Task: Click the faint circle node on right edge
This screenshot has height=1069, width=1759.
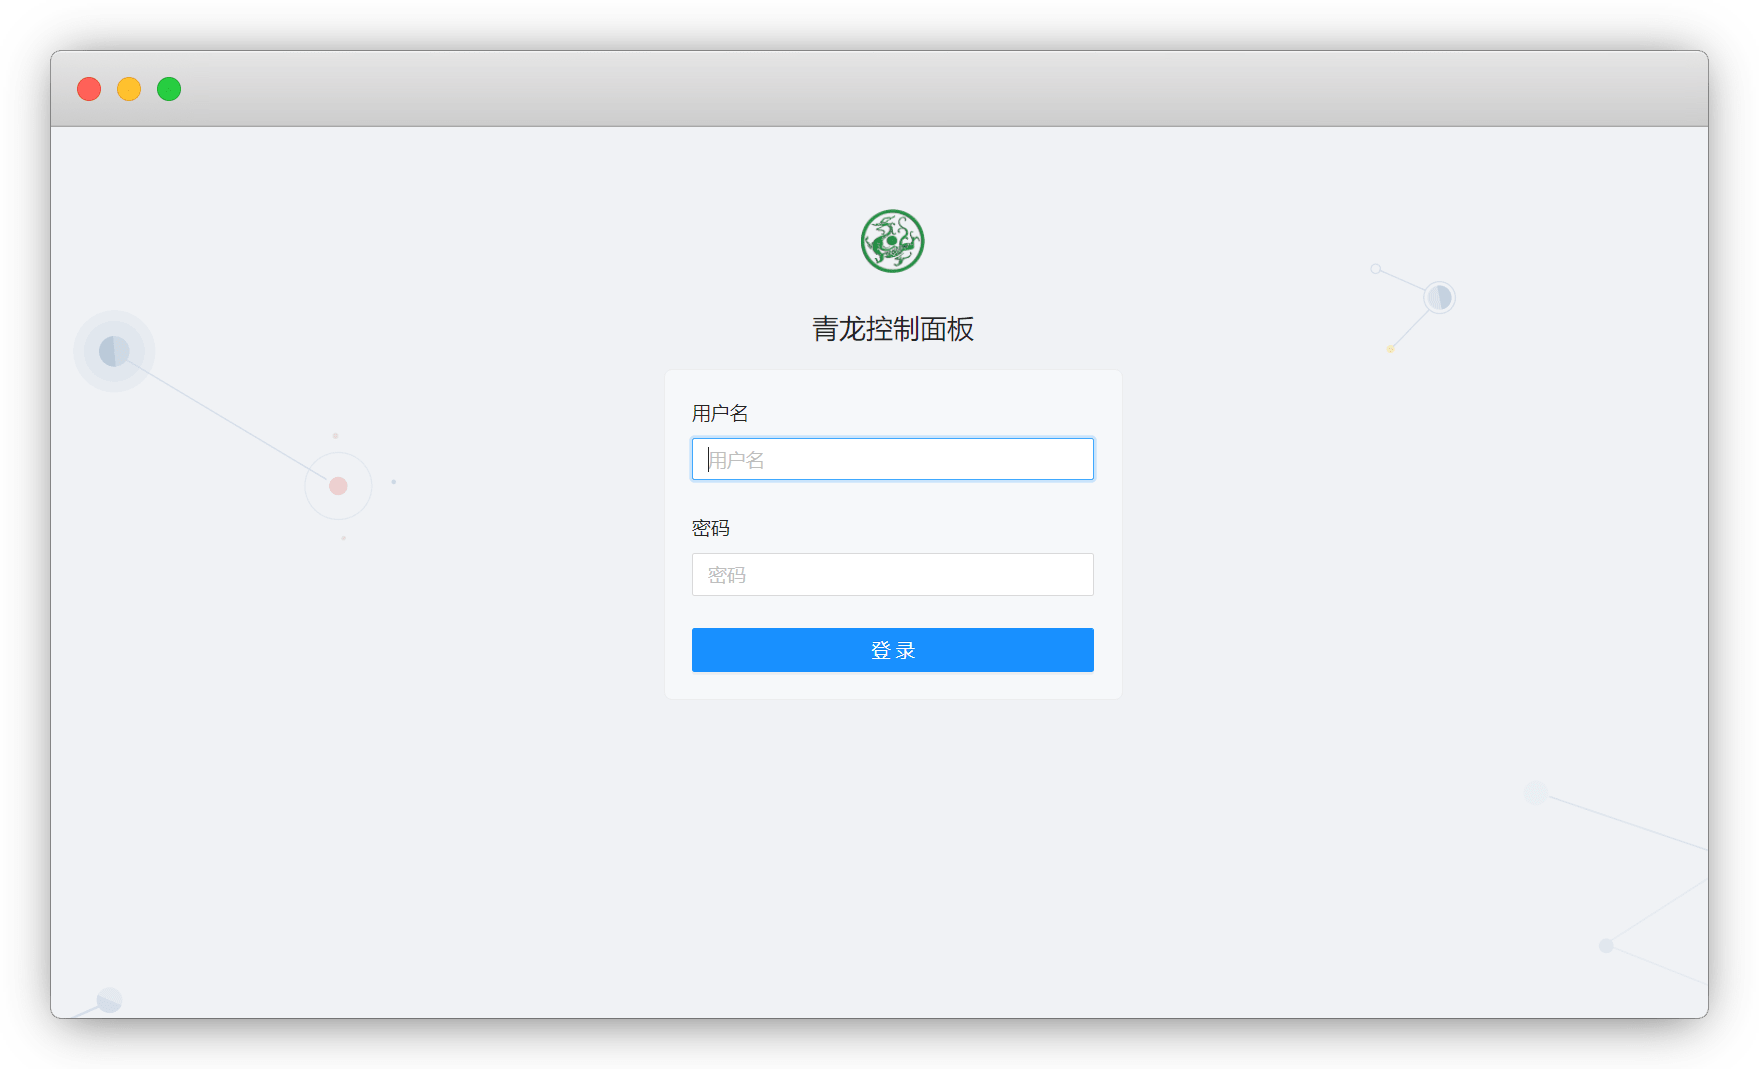Action: tap(1535, 793)
